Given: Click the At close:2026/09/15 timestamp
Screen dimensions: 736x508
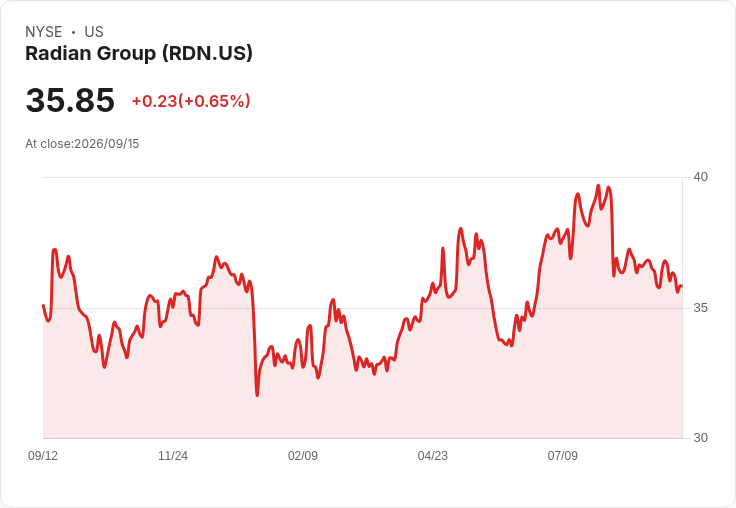Looking at the screenshot, I should click(82, 144).
